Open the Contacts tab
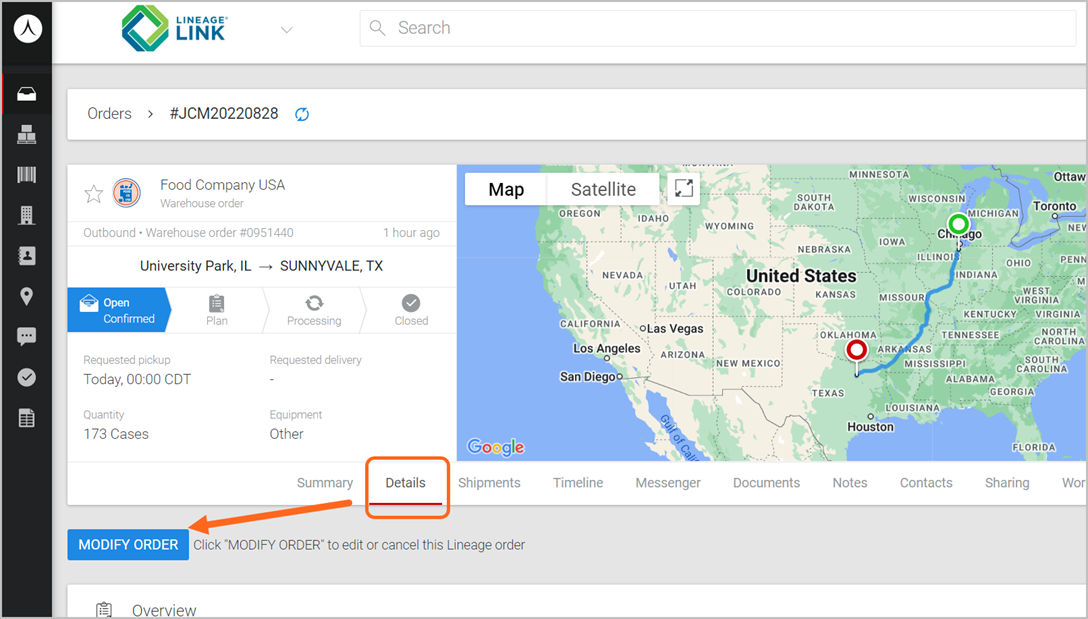 (x=926, y=483)
